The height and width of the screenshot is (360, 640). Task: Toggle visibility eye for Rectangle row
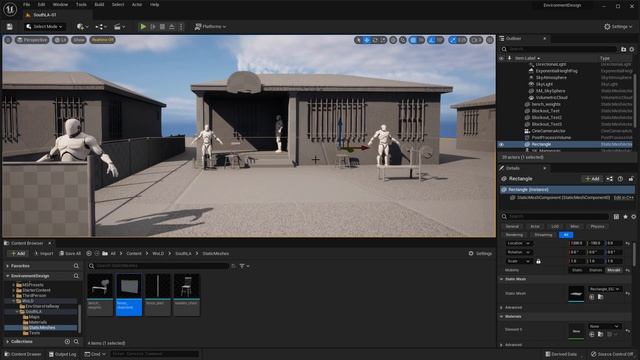(x=502, y=144)
